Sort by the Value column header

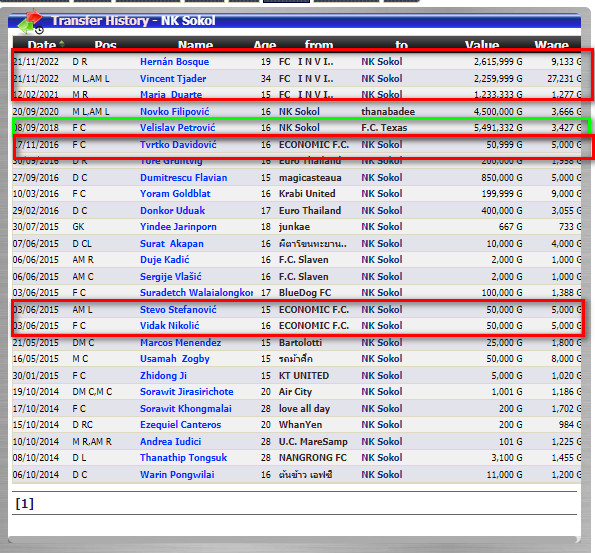pos(482,45)
